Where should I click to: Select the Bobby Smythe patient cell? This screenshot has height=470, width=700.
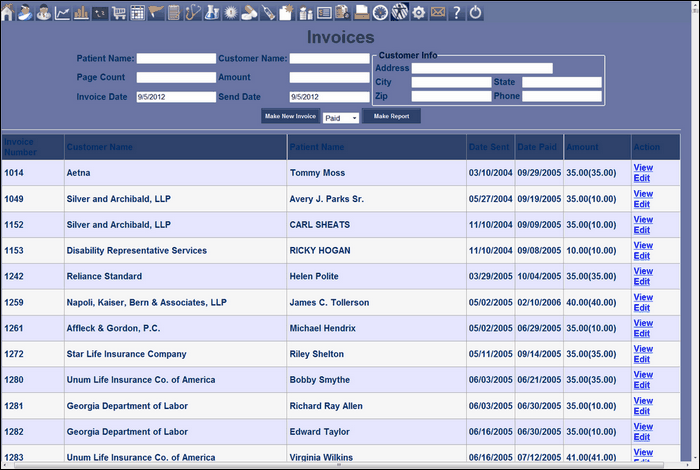(376, 380)
